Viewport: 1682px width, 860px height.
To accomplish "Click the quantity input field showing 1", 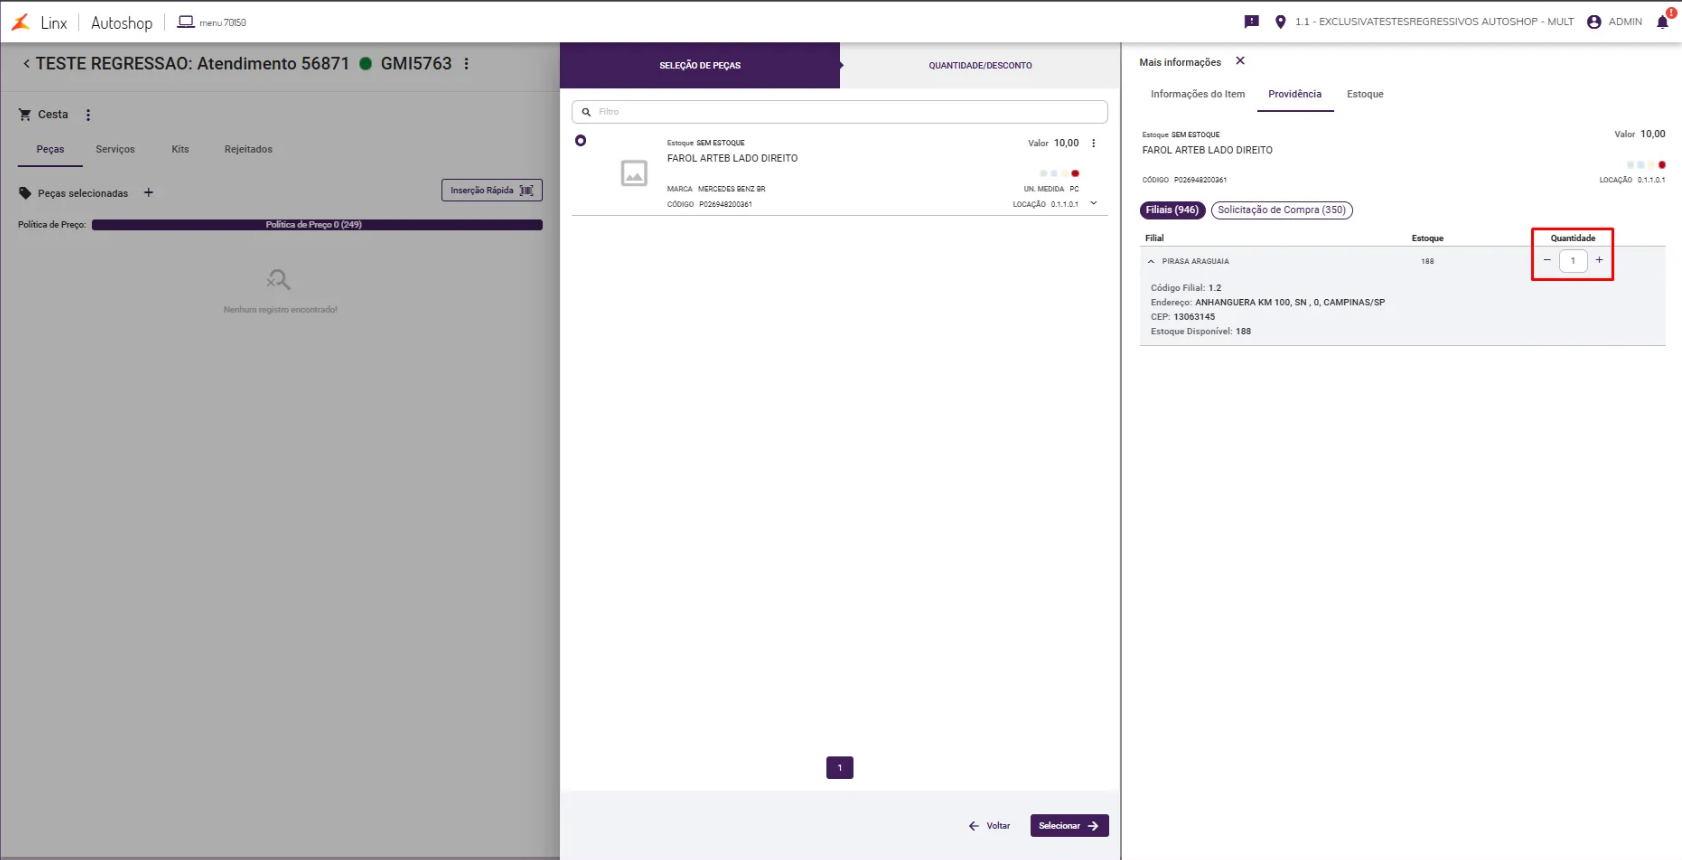I will click(1573, 261).
